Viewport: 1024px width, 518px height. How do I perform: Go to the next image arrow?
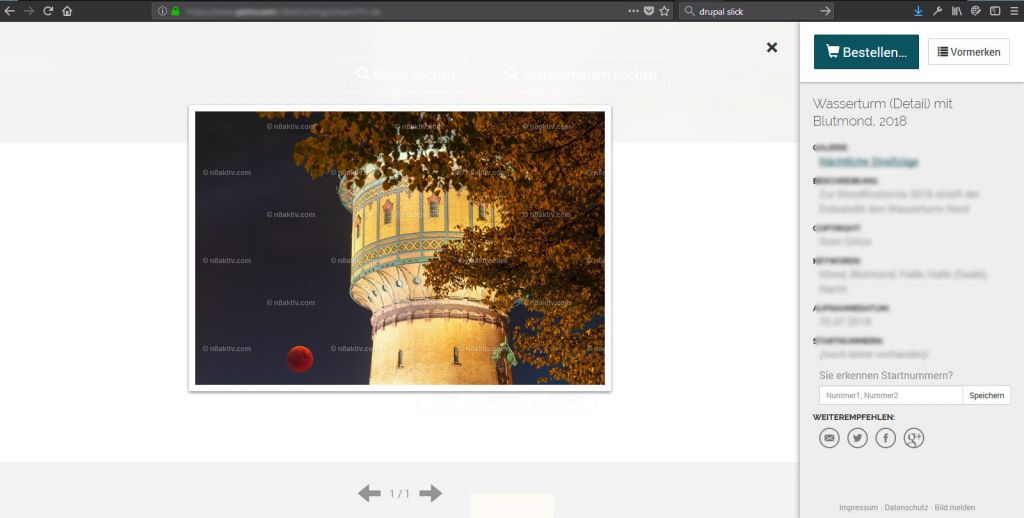pos(430,493)
